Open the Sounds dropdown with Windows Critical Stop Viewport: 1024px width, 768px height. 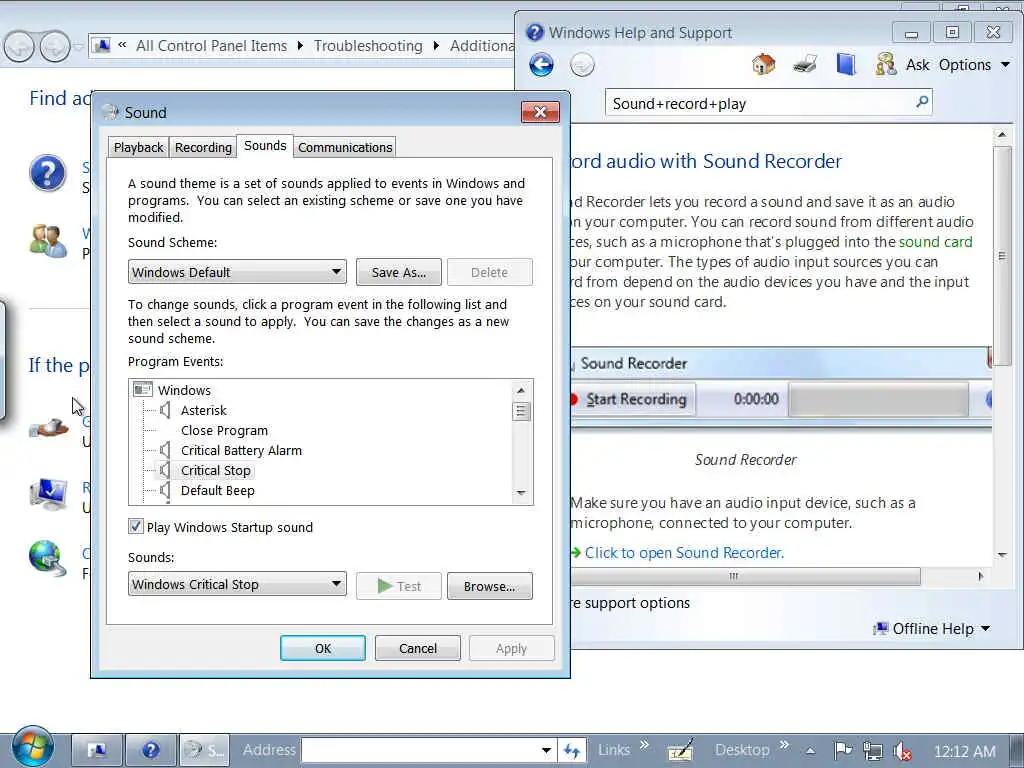(x=237, y=584)
